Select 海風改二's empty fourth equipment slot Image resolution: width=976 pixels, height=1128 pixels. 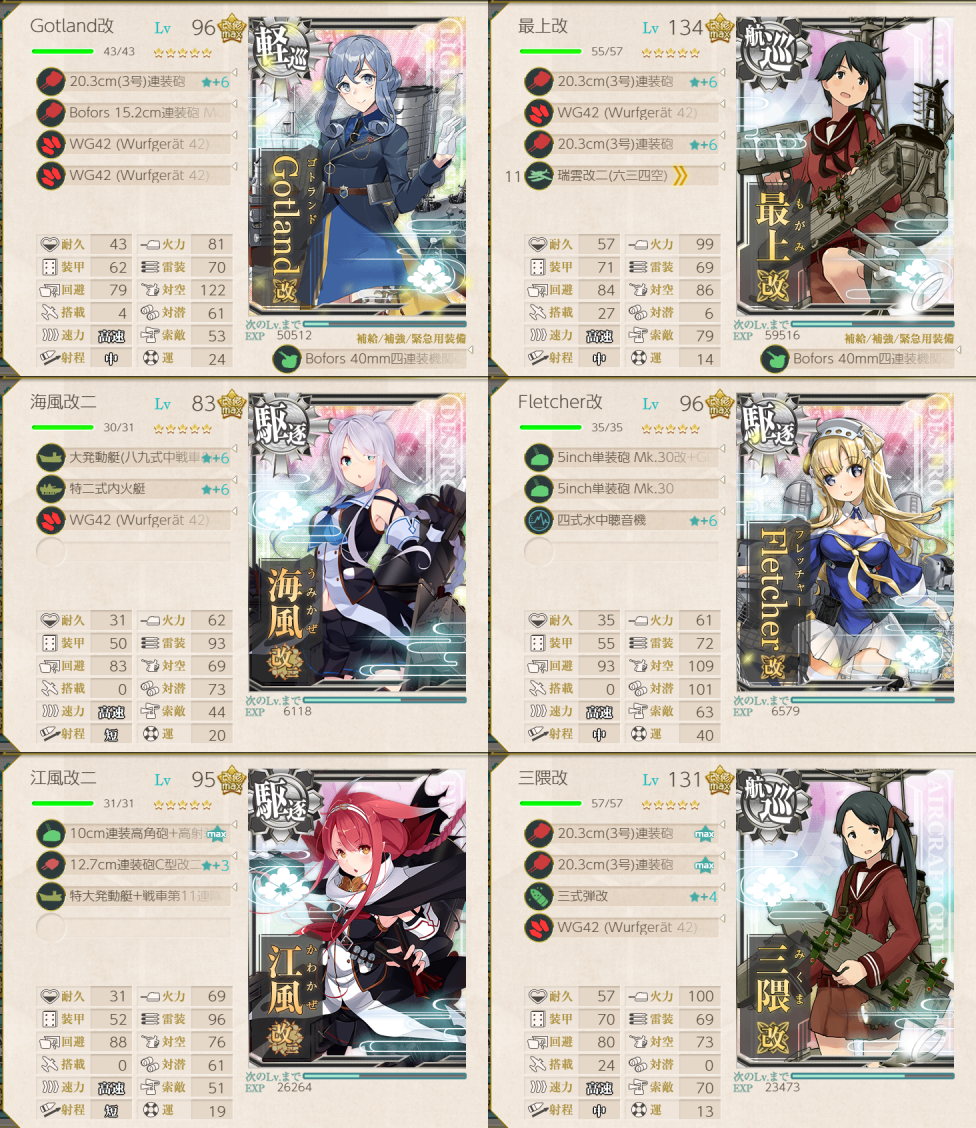(134, 551)
